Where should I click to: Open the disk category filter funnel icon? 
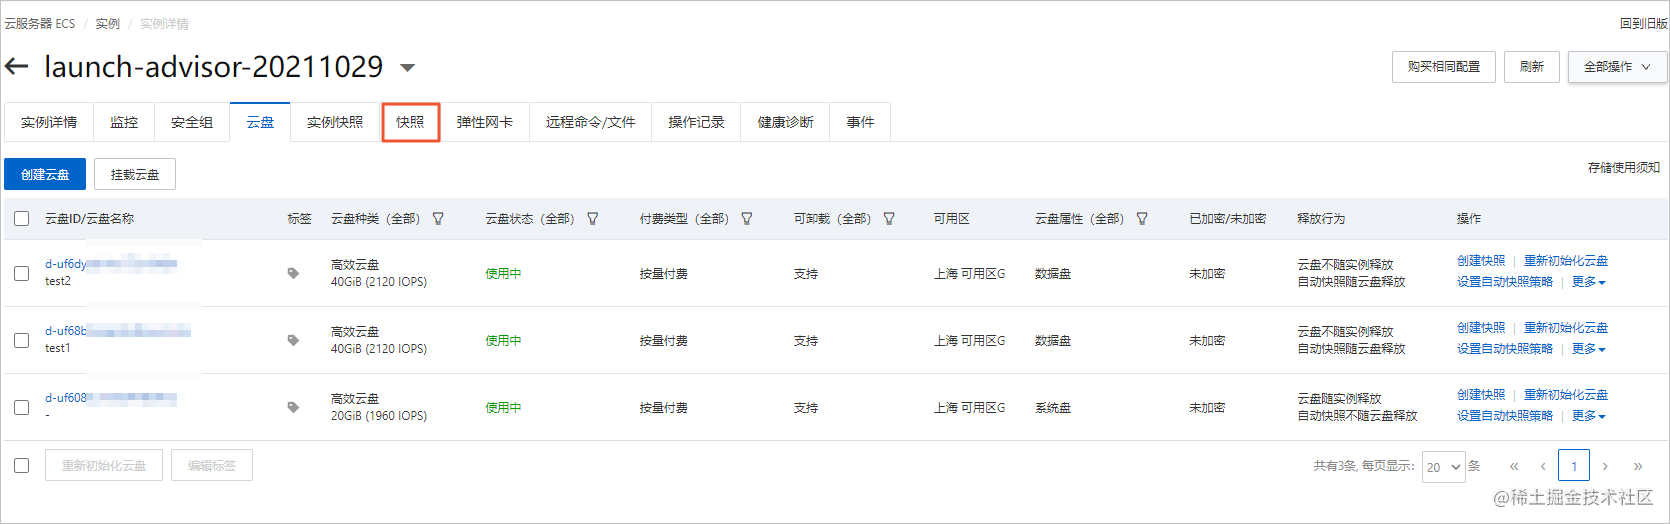click(438, 218)
